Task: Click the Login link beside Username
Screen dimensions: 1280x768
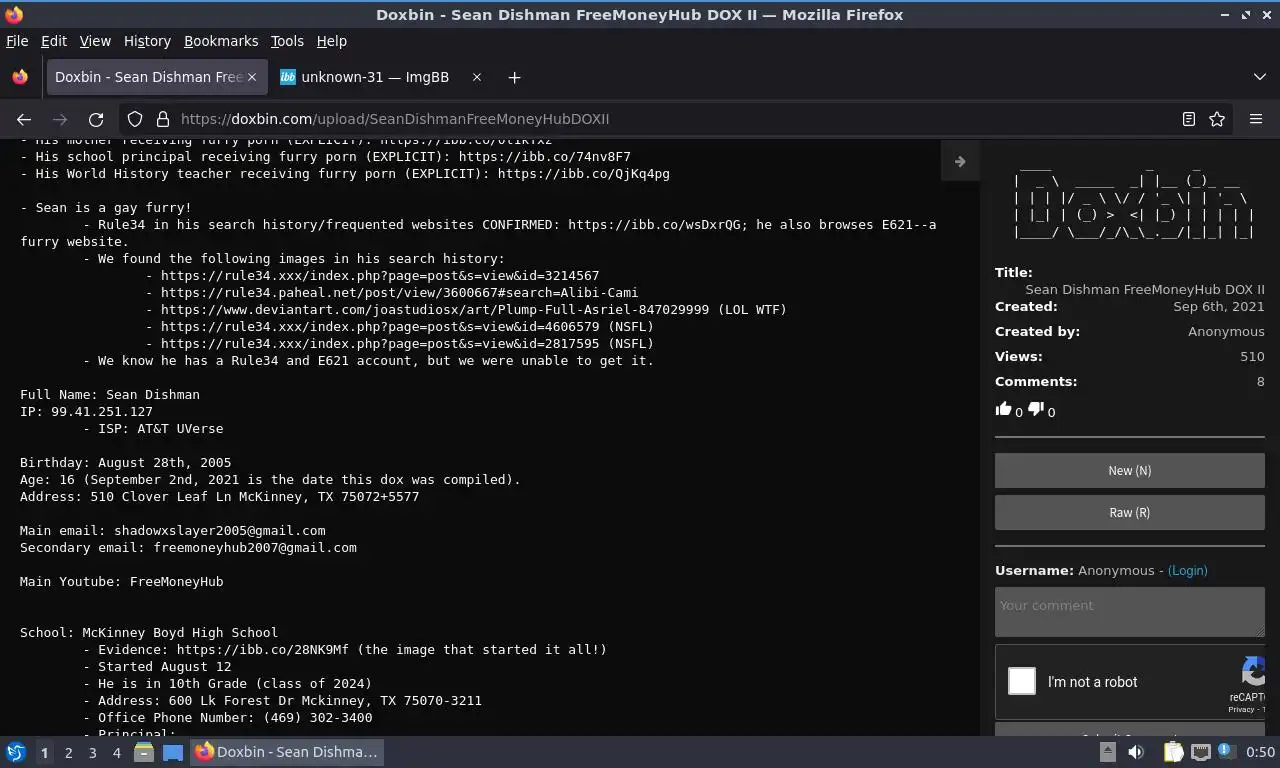Action: (1187, 570)
